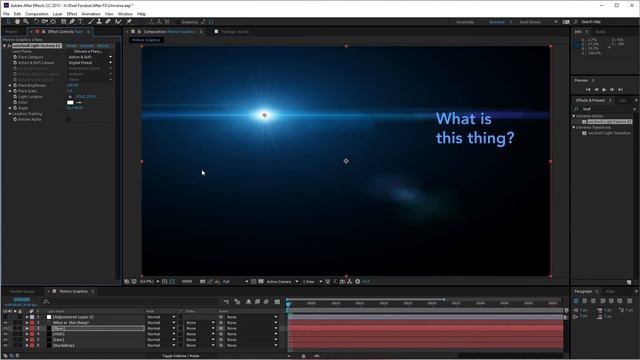
Task: Toggle the Flare Brightness stopwatch
Action: click(x=15, y=85)
